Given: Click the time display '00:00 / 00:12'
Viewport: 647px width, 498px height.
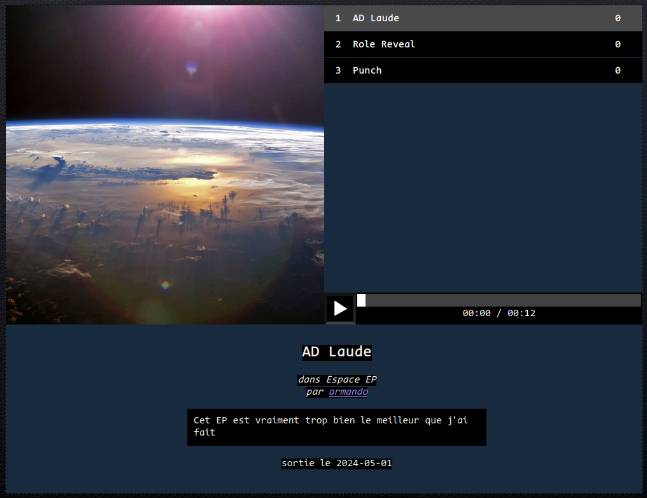Looking at the screenshot, I should click(499, 313).
